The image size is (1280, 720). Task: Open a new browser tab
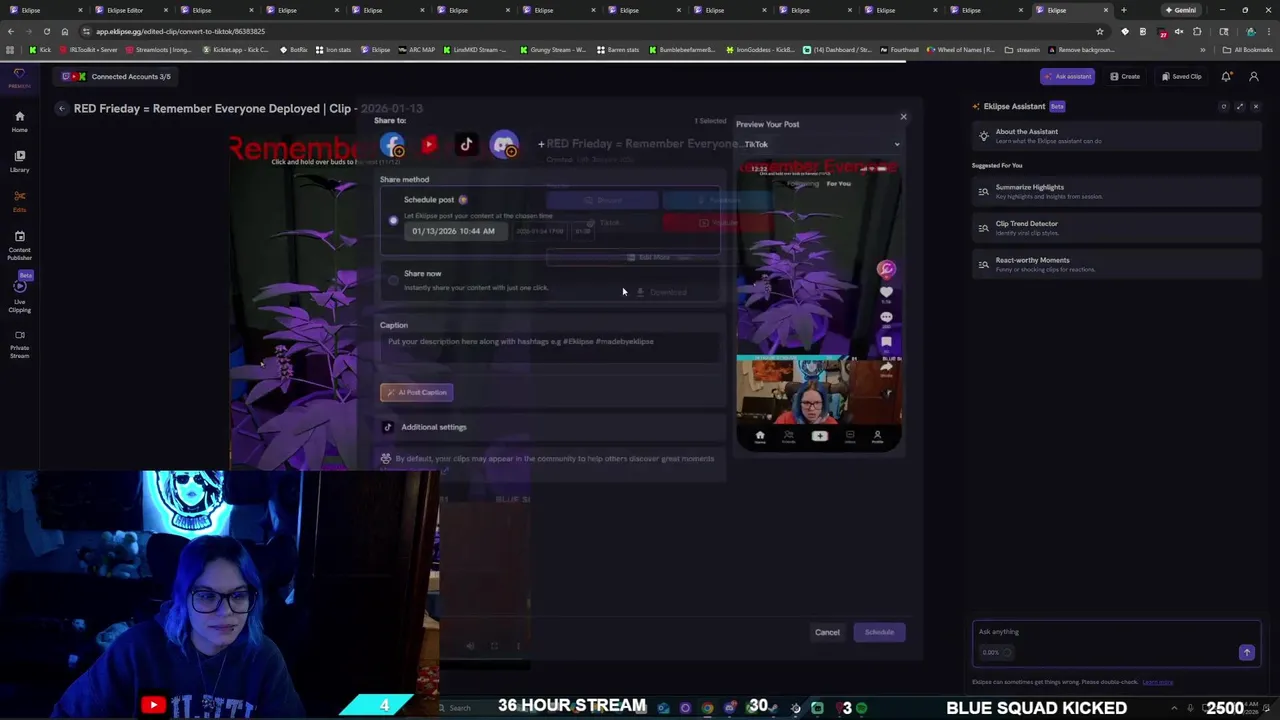tap(1123, 10)
